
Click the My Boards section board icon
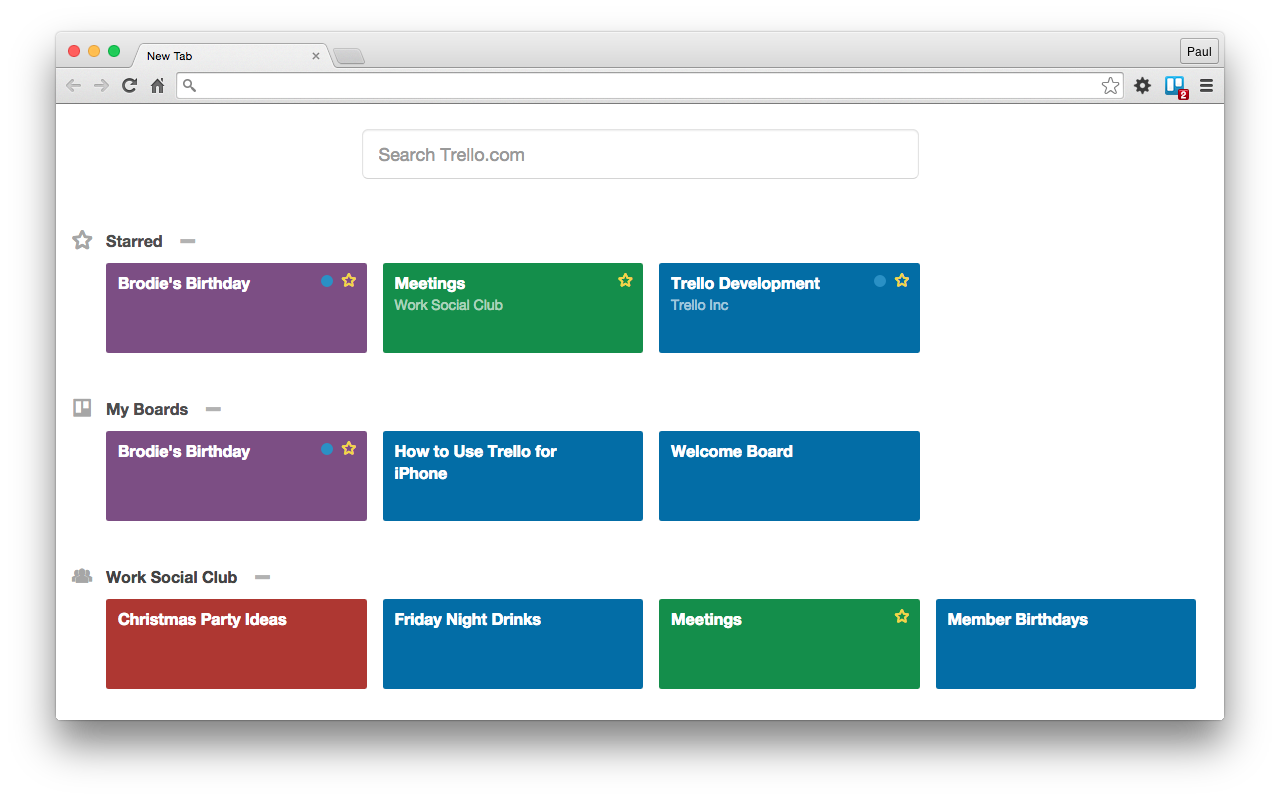pos(82,408)
